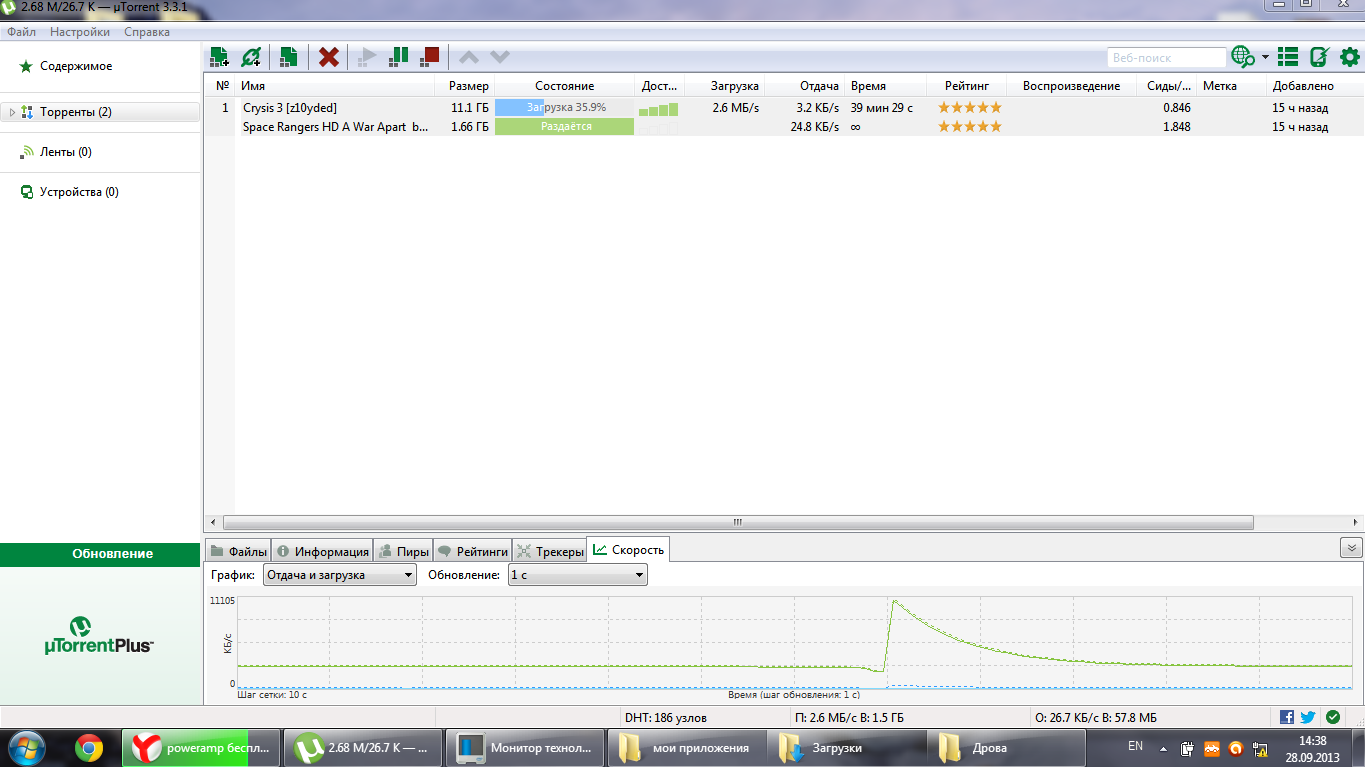The height and width of the screenshot is (767, 1365).
Task: Expand the Торренты (2) tree node
Action: pyautogui.click(x=12, y=112)
